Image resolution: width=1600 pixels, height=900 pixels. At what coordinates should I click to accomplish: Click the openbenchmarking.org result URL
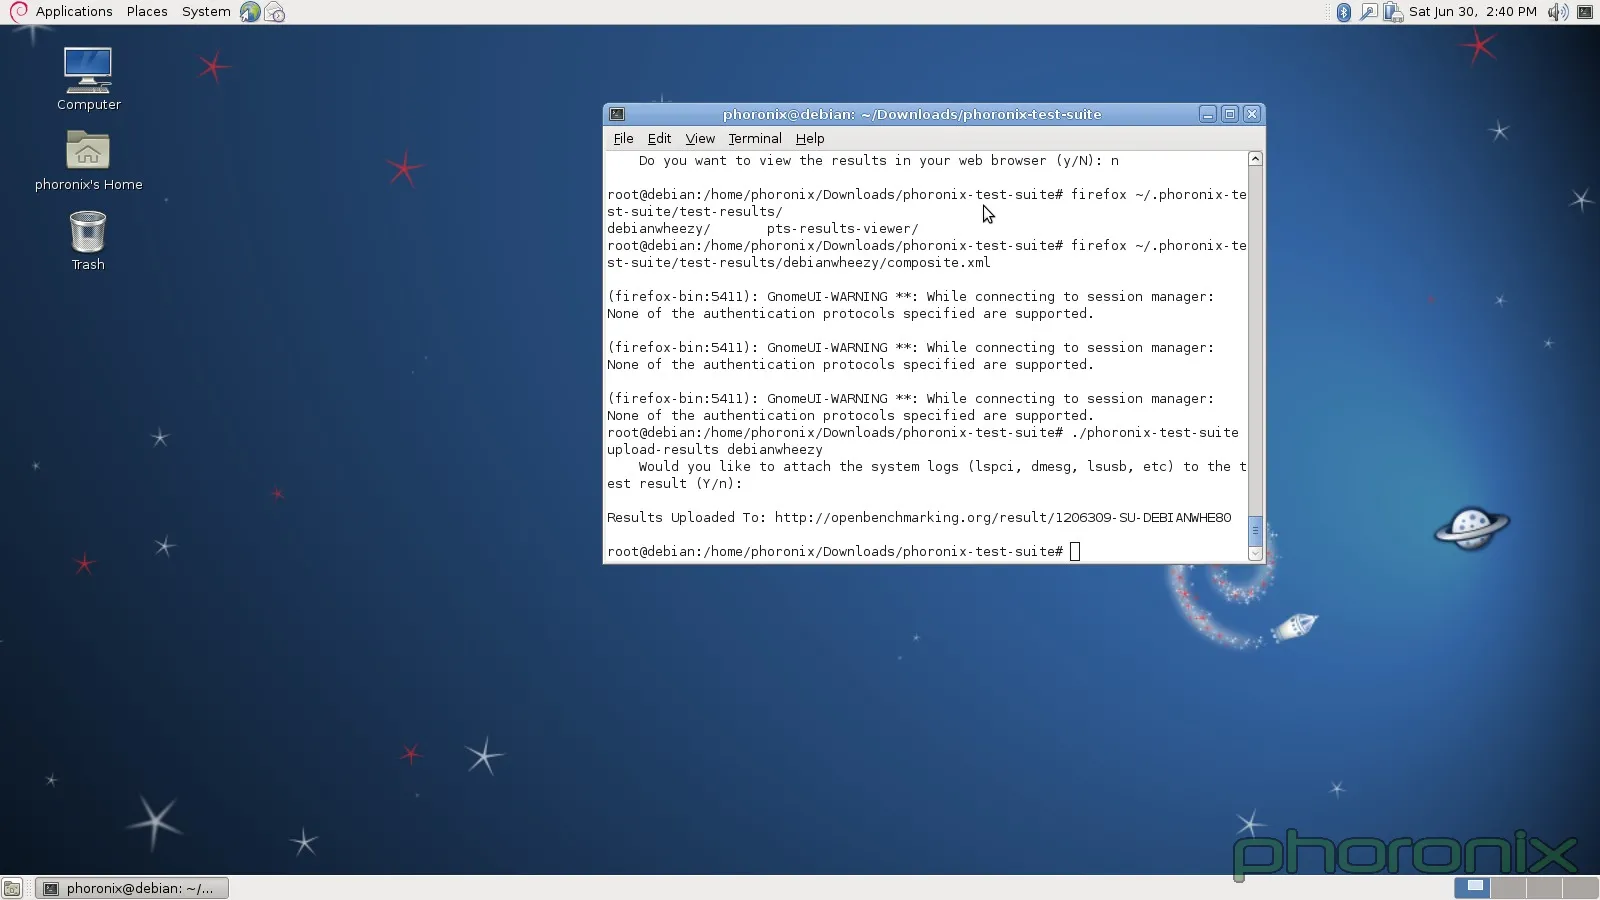click(x=1003, y=518)
